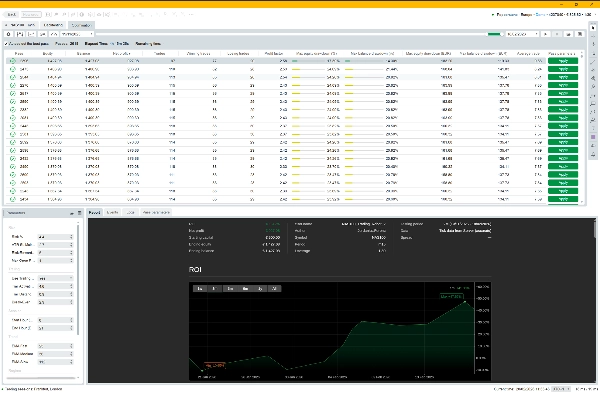The image size is (600, 393).
Task: Open the dropdown under the second parameter group
Action: point(55,278)
